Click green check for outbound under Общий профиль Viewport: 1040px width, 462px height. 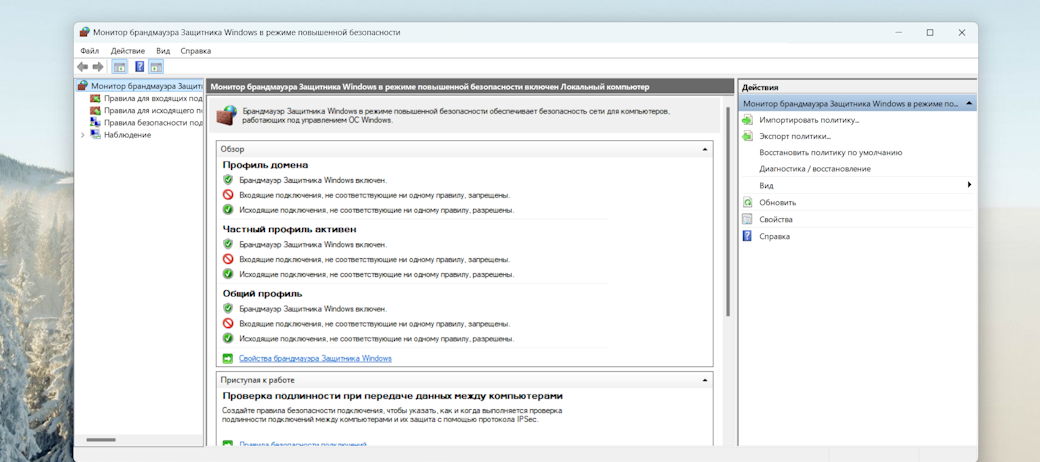(228, 338)
